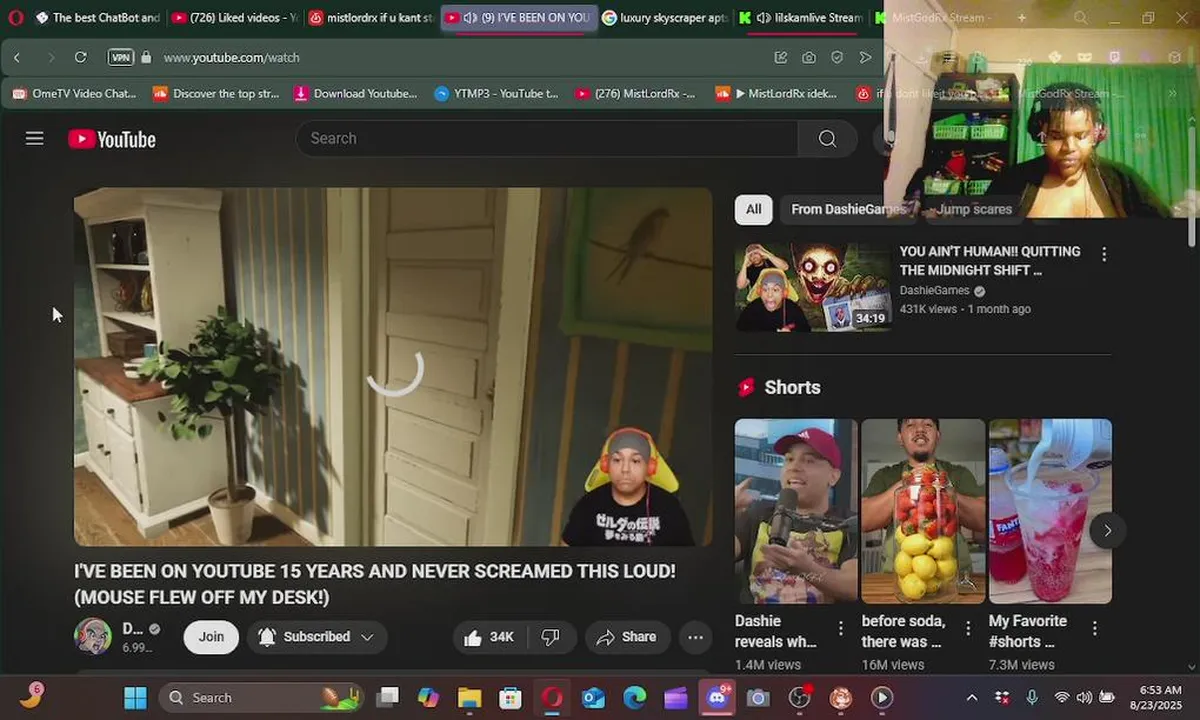Select the All filter chip
This screenshot has height=720, width=1200.
[x=753, y=209]
